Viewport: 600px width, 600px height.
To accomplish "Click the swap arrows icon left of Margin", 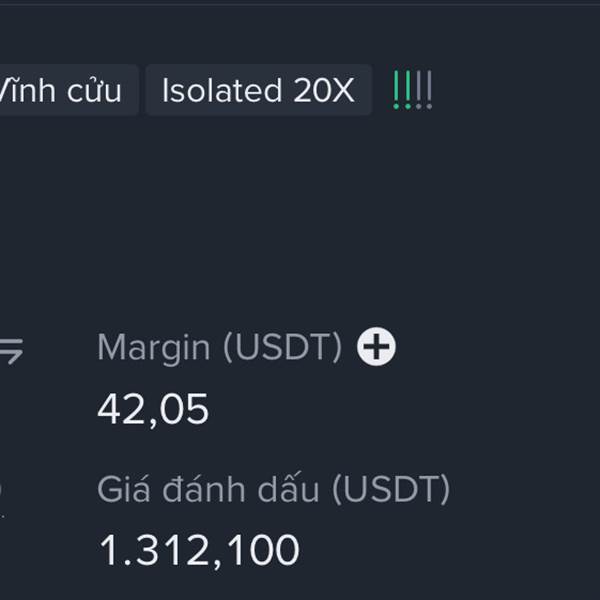I will tap(11, 350).
